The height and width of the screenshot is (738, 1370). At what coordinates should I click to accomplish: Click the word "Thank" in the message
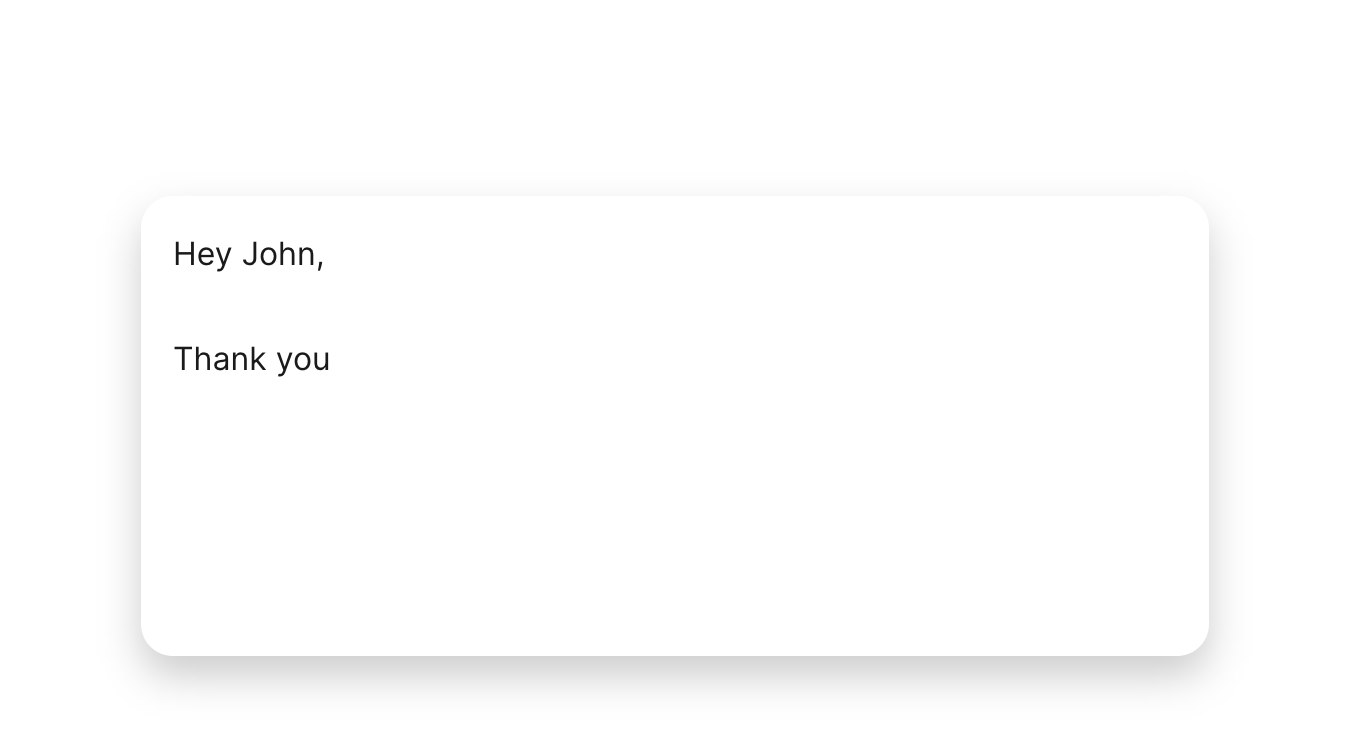point(220,359)
